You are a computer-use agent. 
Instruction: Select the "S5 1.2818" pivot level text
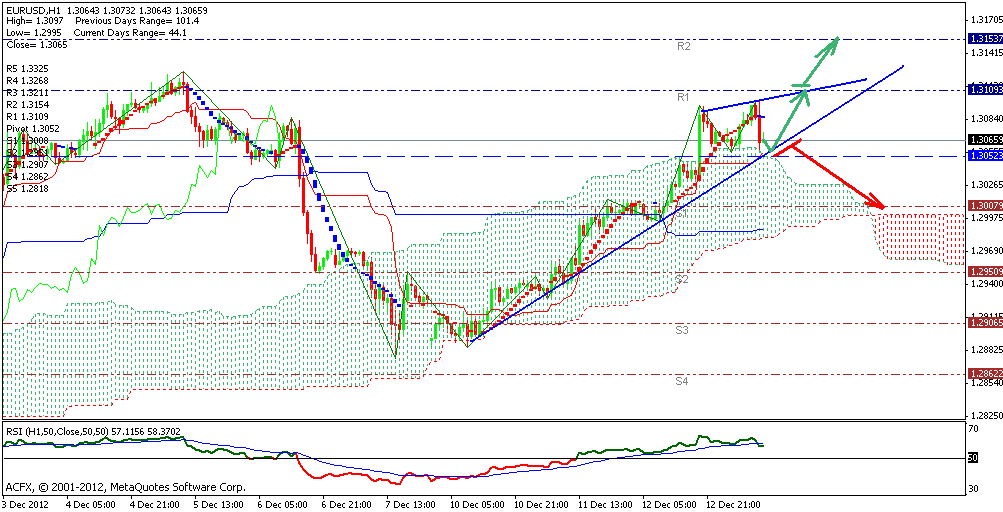(x=27, y=189)
